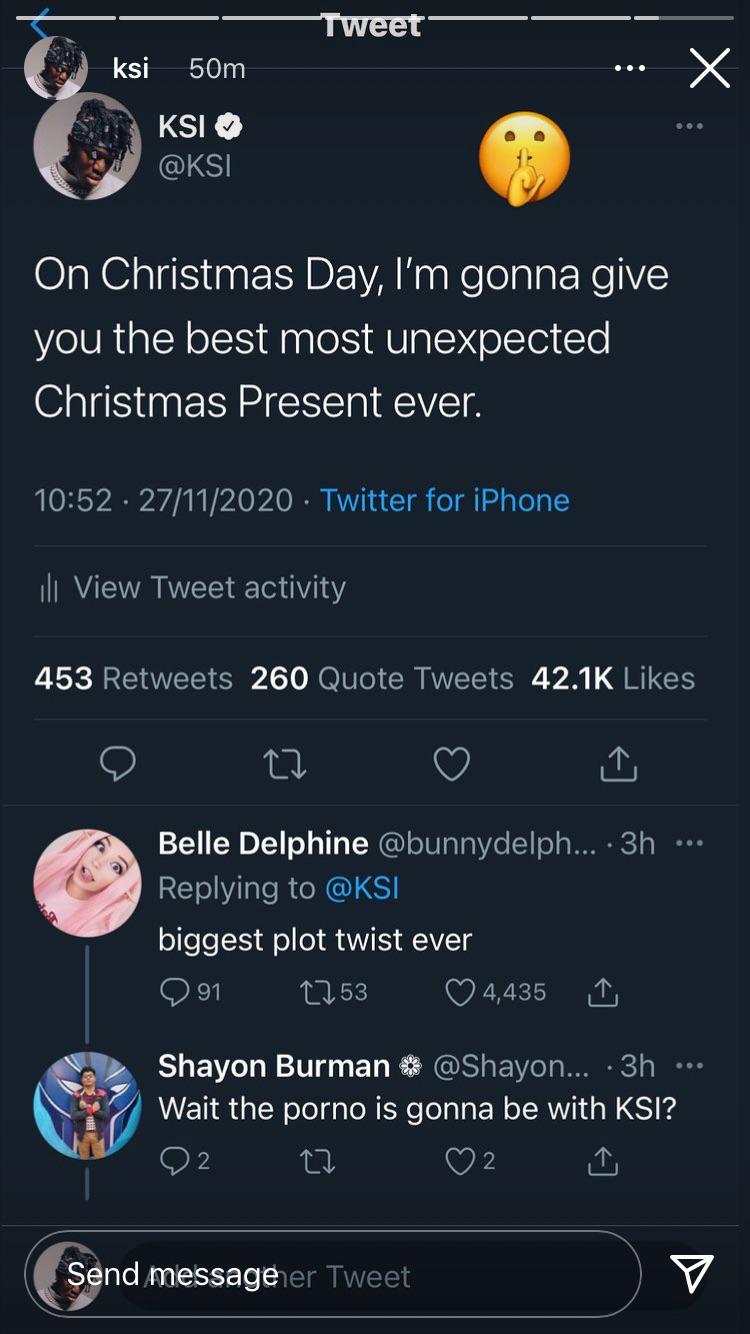This screenshot has height=1334, width=750.
Task: Retweet Belle Delphine's reply
Action: pyautogui.click(x=318, y=992)
